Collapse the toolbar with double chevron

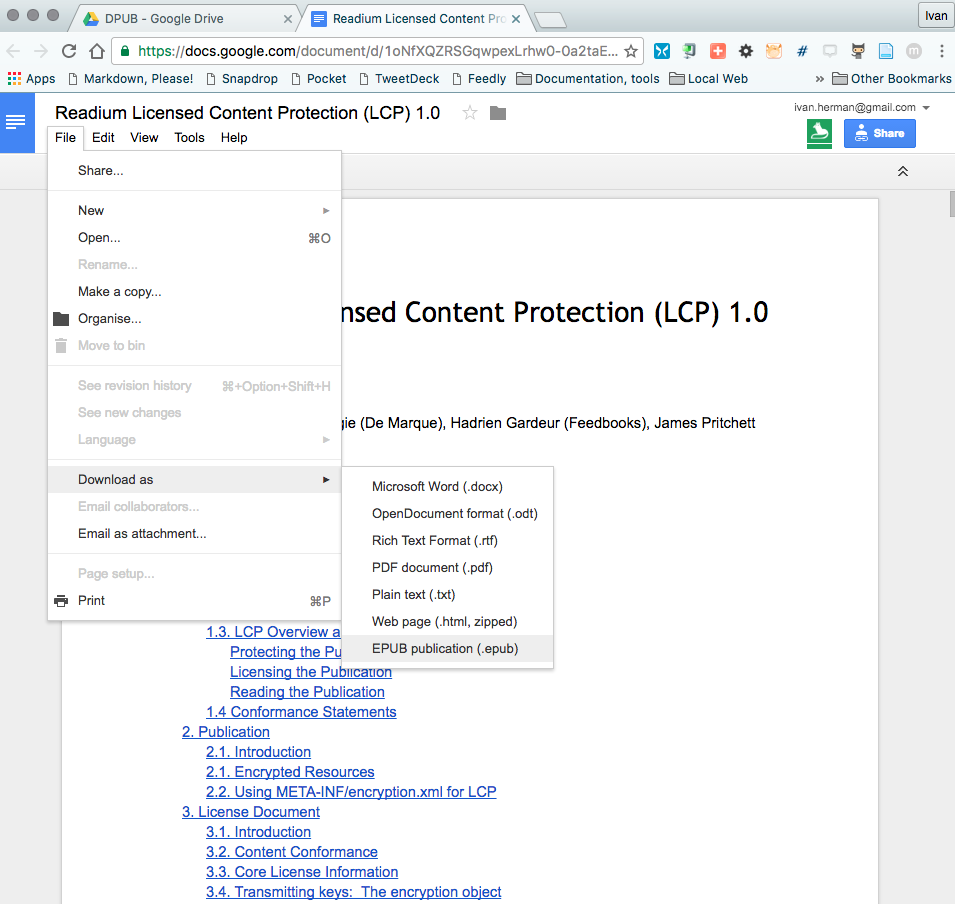[x=903, y=172]
